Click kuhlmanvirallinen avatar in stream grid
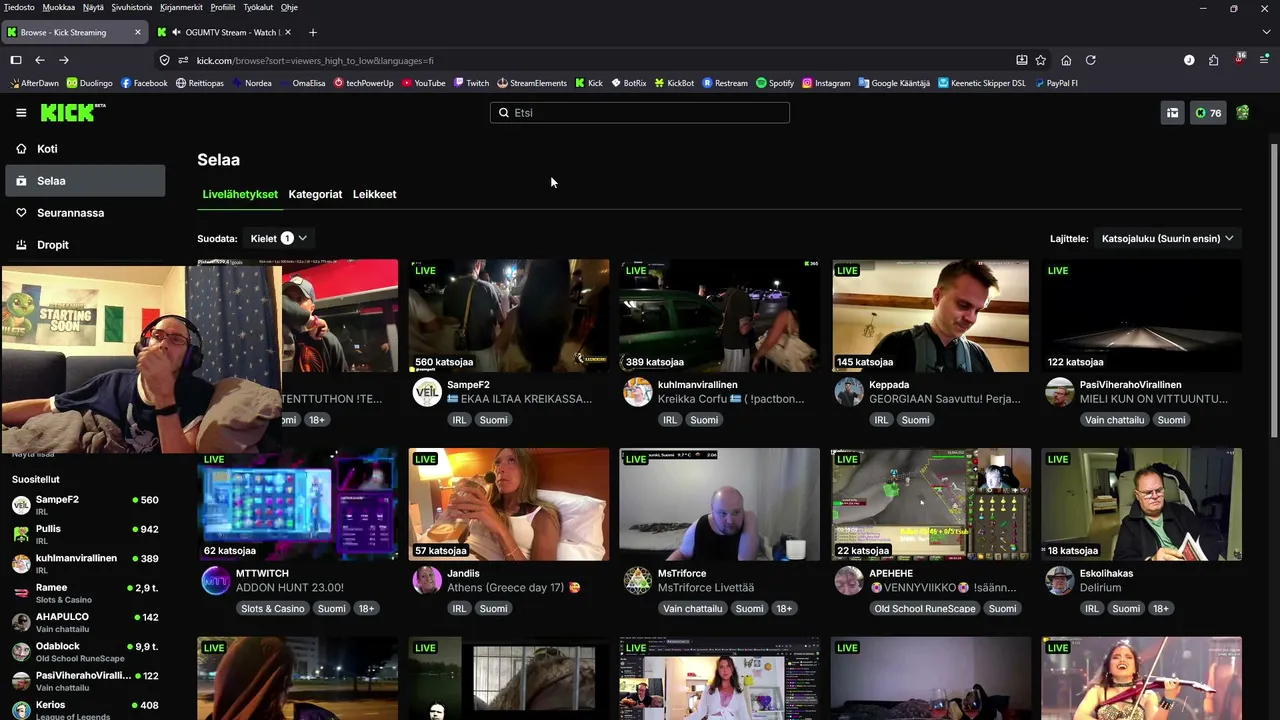 click(638, 392)
